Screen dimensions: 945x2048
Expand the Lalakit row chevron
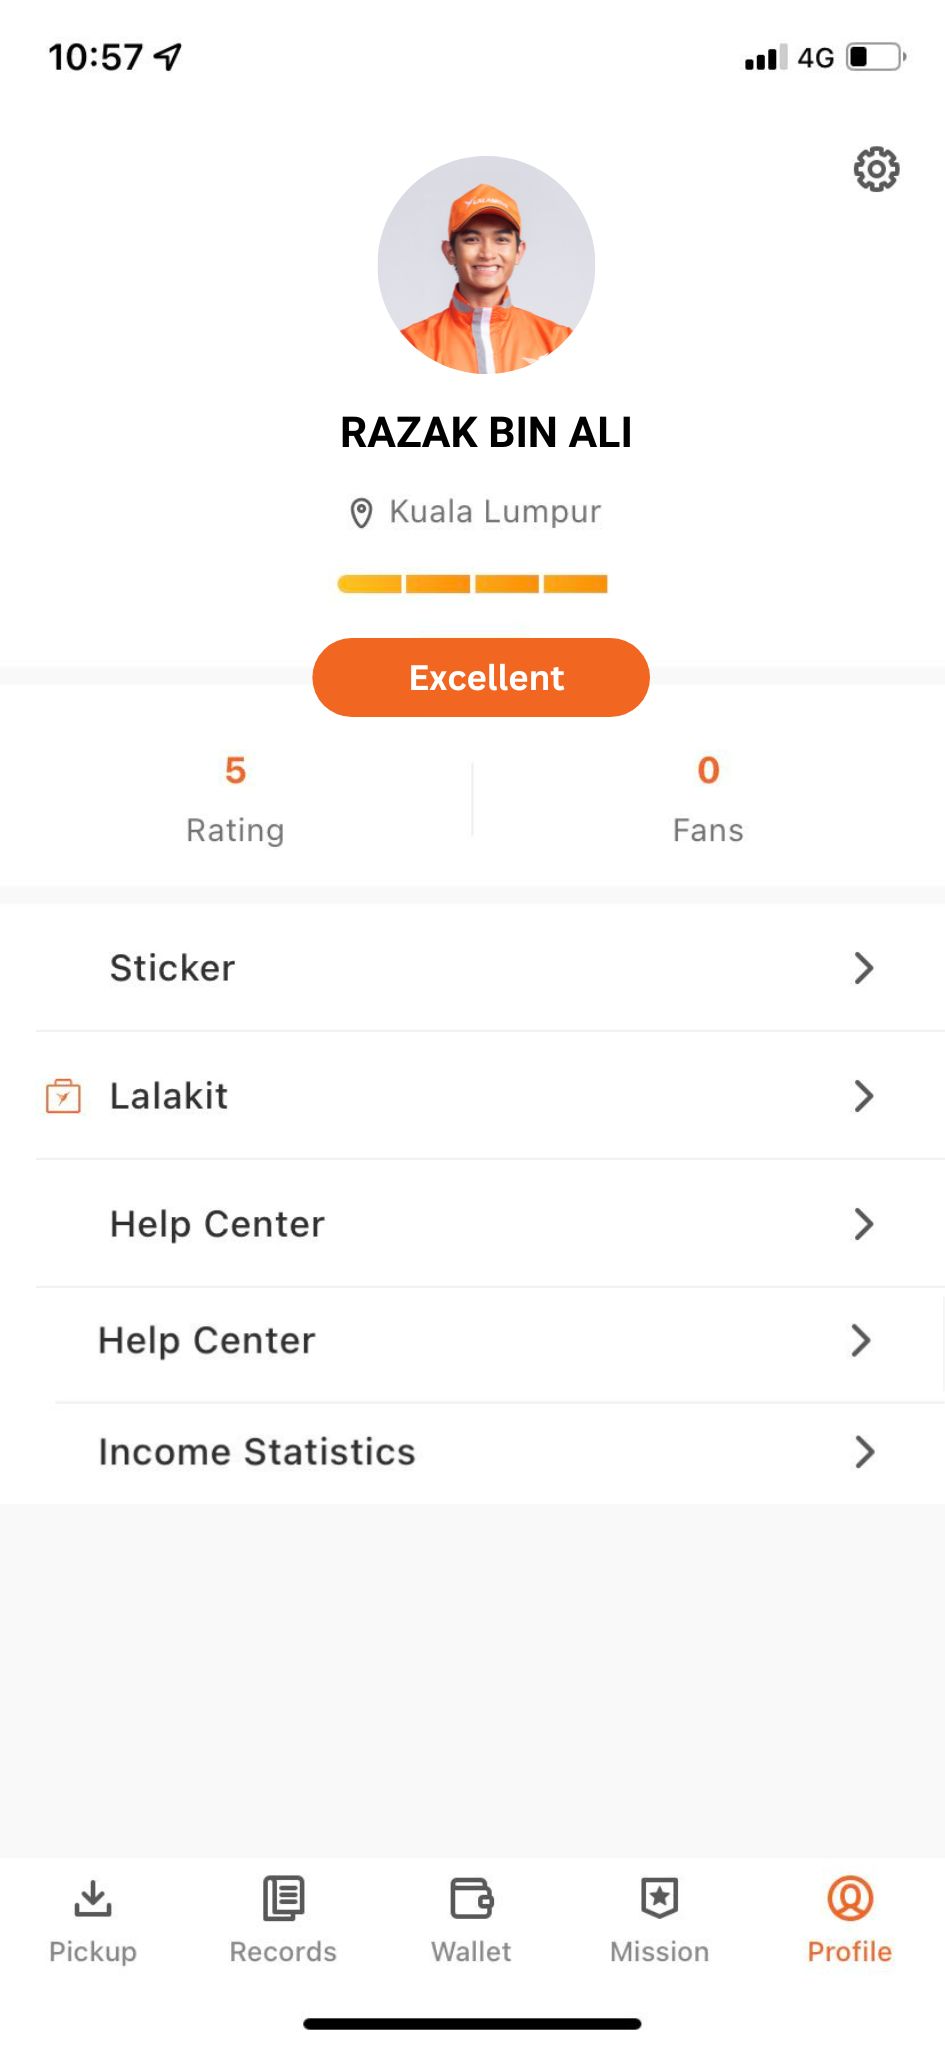coord(864,1096)
